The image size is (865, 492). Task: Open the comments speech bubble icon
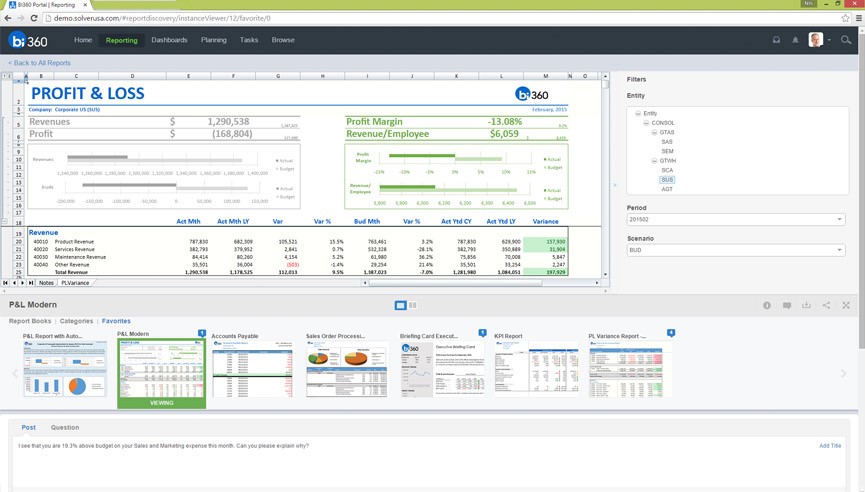(787, 305)
